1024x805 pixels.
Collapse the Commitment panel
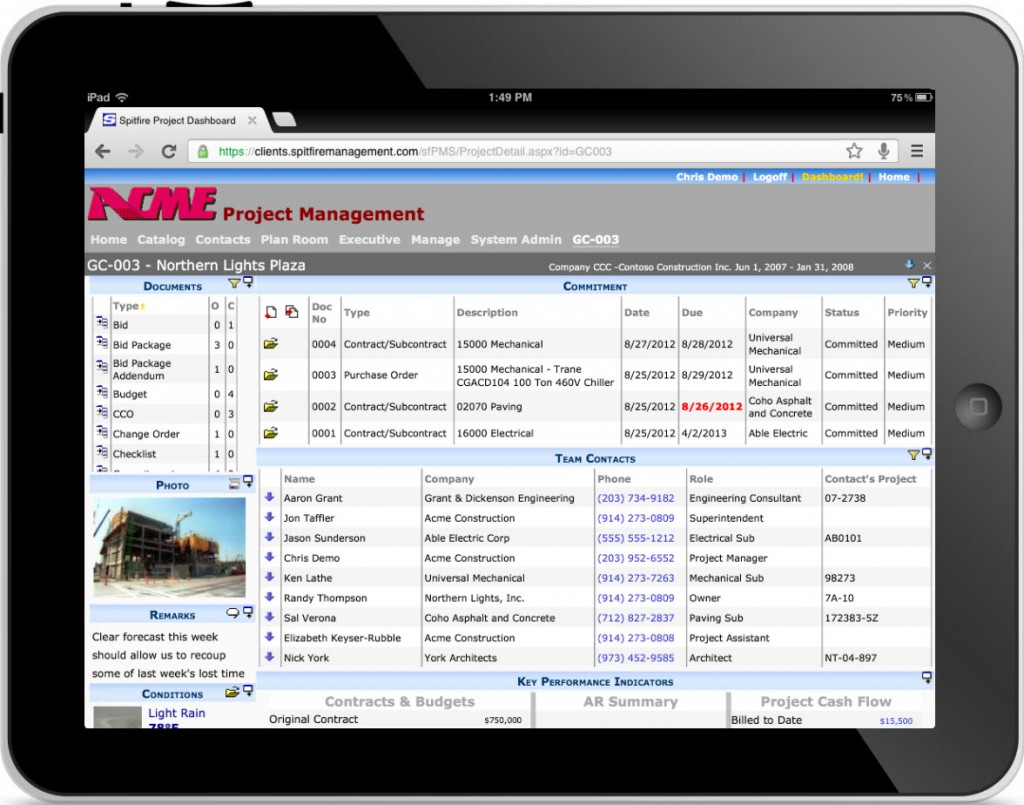coord(927,283)
